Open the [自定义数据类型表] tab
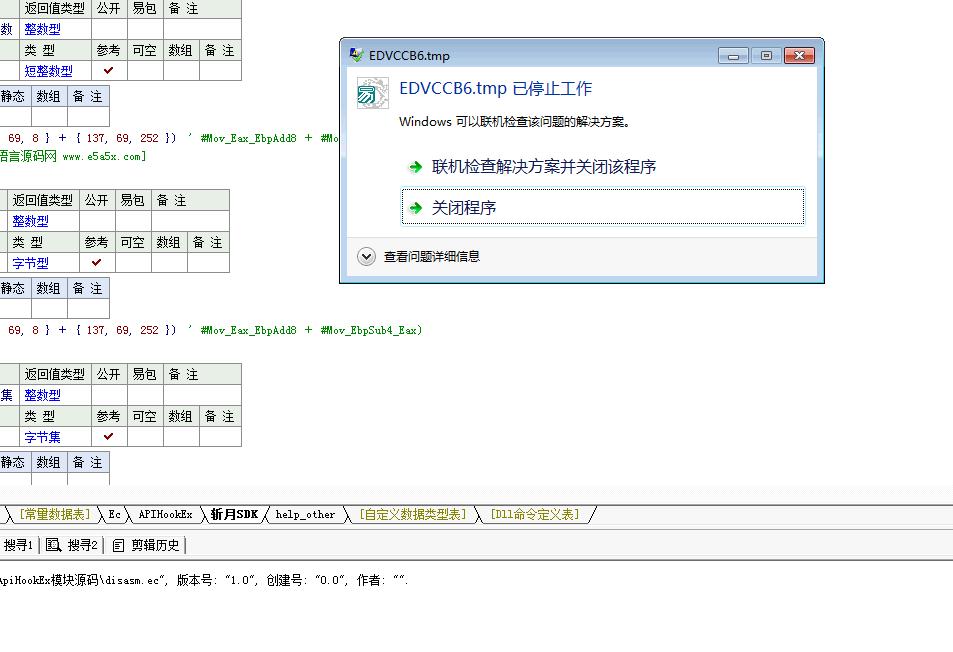Viewport: 953px width, 652px height. click(413, 515)
